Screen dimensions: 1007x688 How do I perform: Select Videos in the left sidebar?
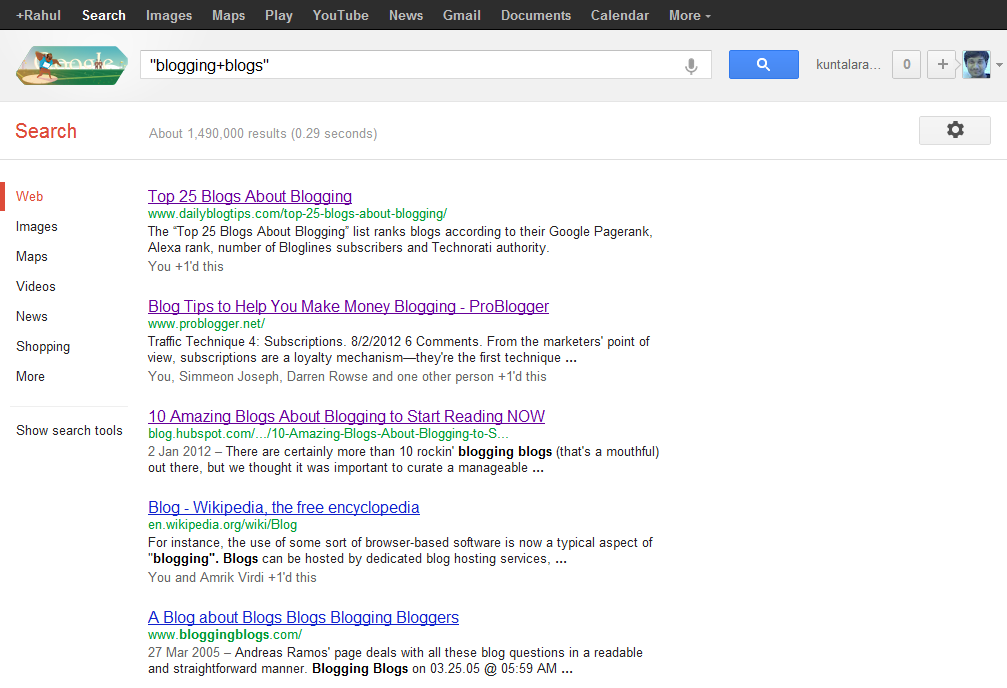(x=35, y=287)
